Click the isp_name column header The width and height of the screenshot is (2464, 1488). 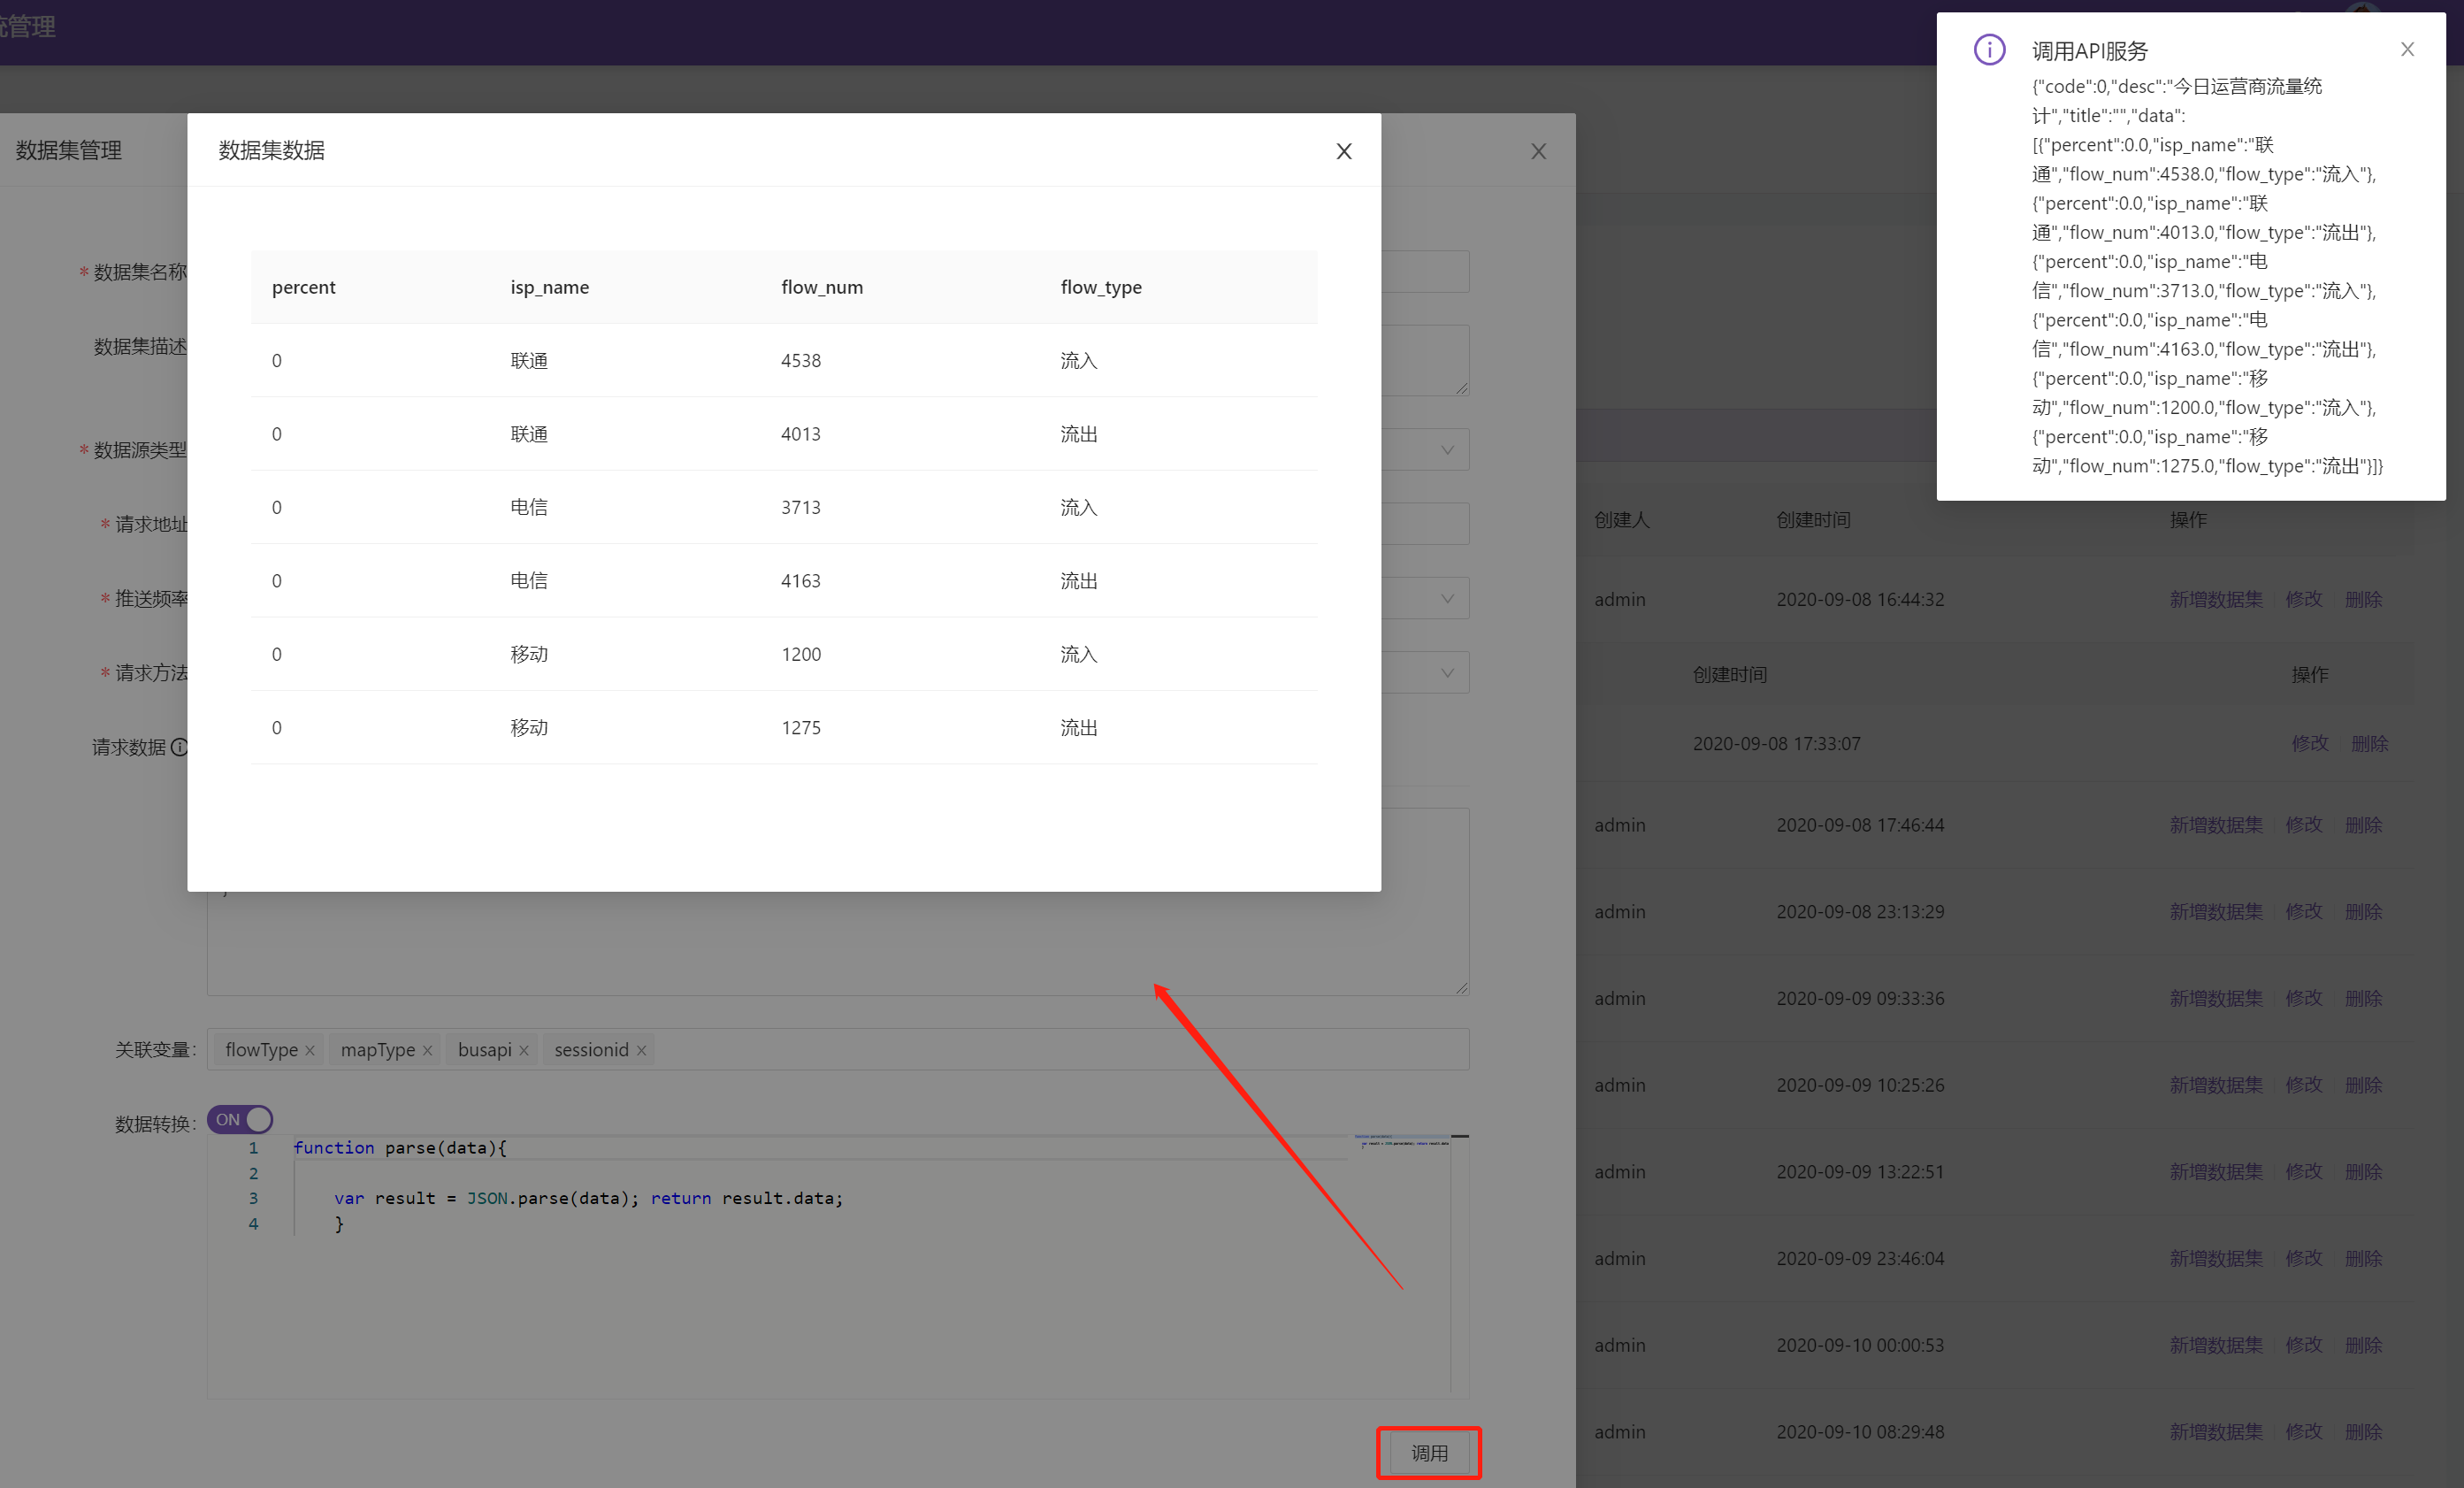(x=550, y=287)
